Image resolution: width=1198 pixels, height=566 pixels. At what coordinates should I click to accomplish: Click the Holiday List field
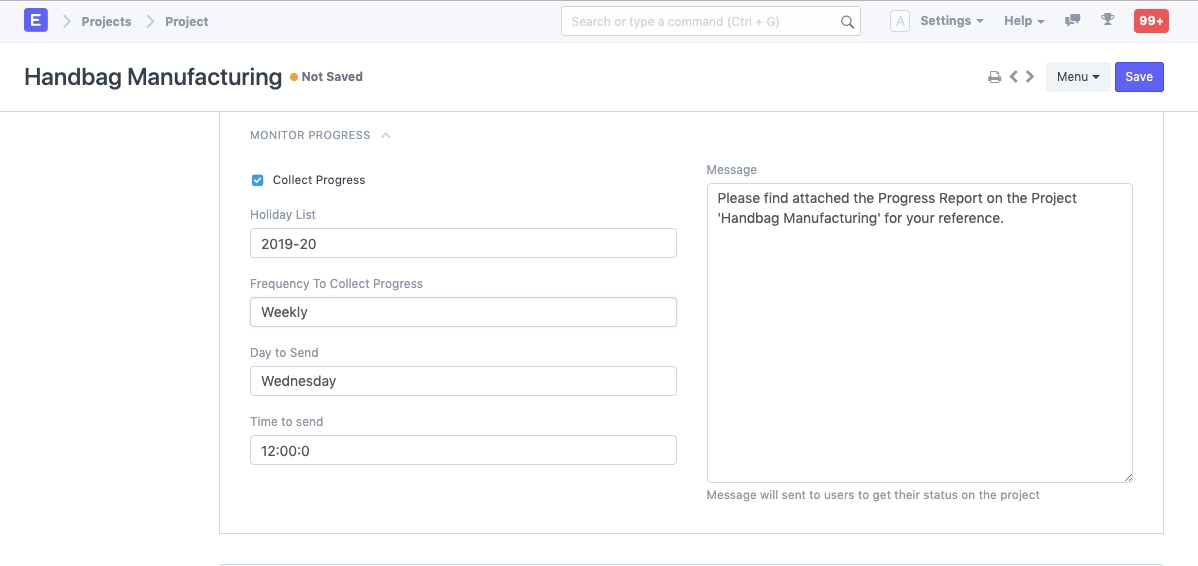463,243
